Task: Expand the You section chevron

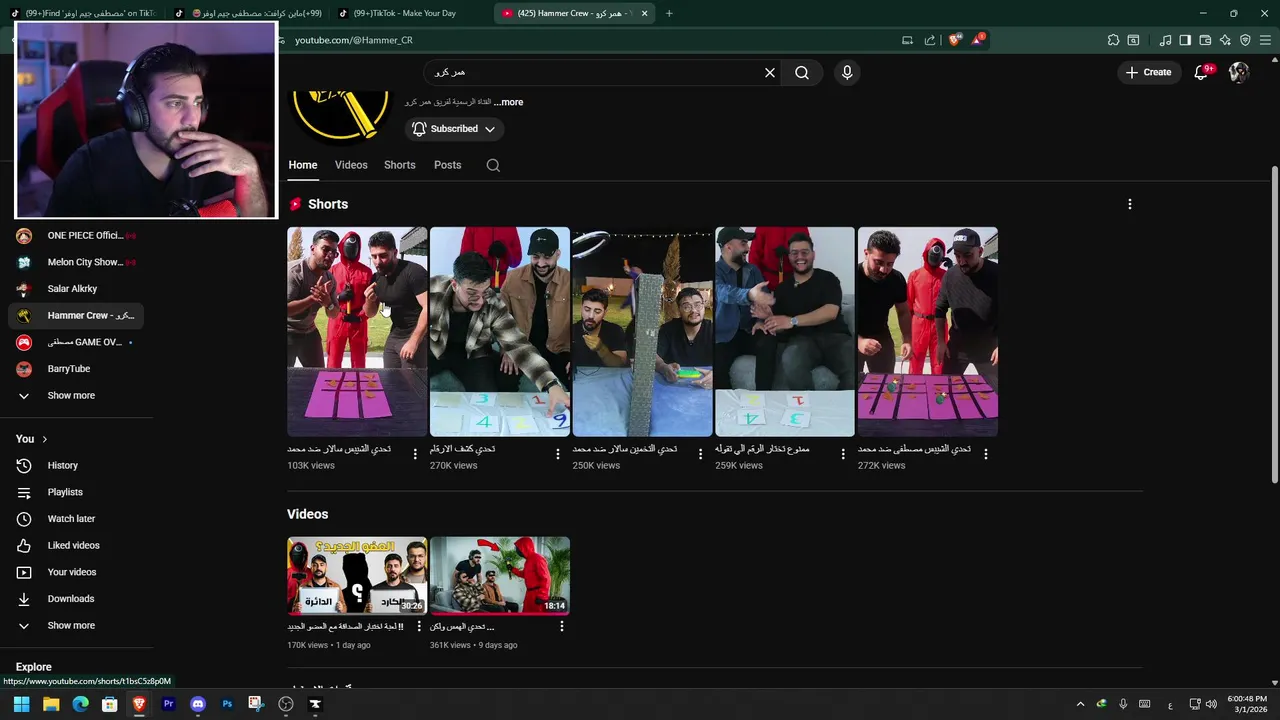Action: (44, 439)
